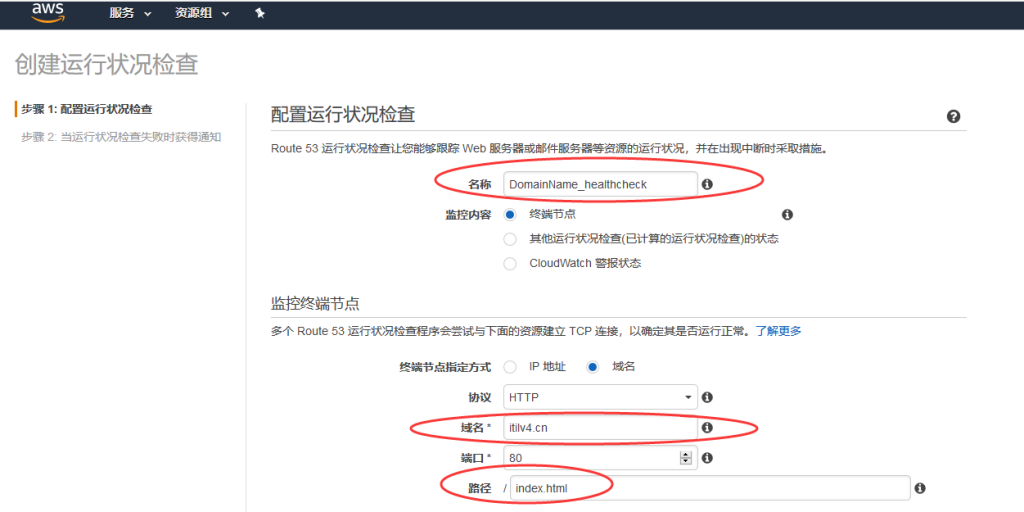Open the AWS logo home
This screenshot has width=1024, height=512.
47,12
